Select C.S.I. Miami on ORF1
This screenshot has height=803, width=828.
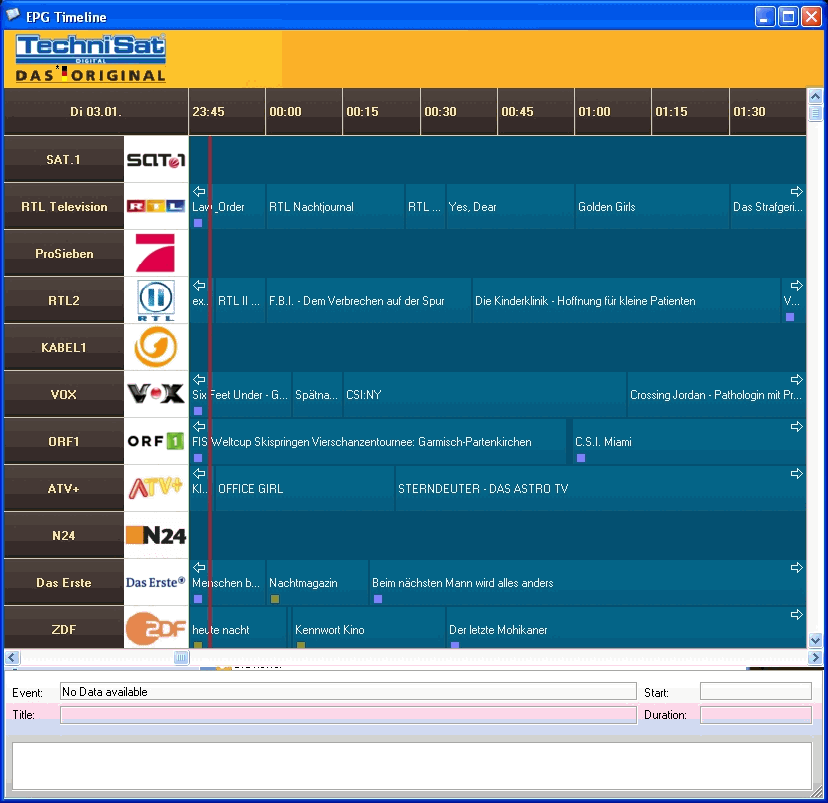(x=689, y=441)
